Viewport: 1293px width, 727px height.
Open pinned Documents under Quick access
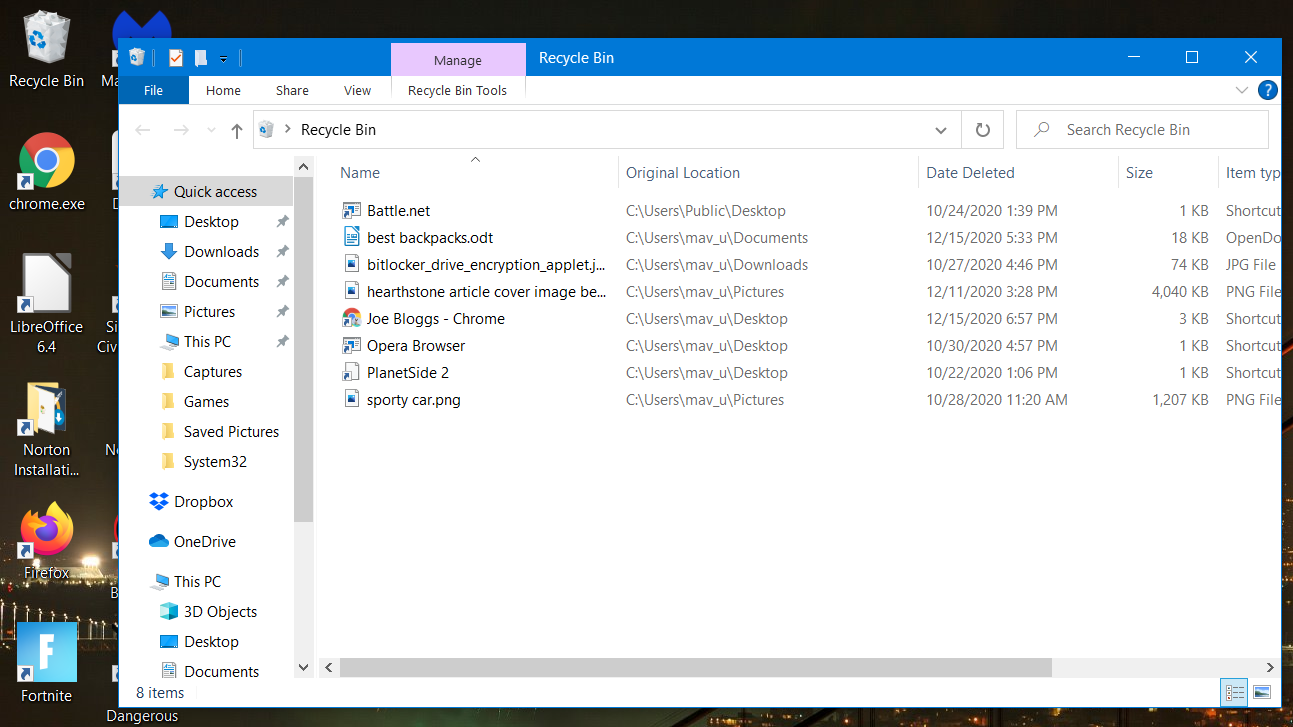pos(221,282)
